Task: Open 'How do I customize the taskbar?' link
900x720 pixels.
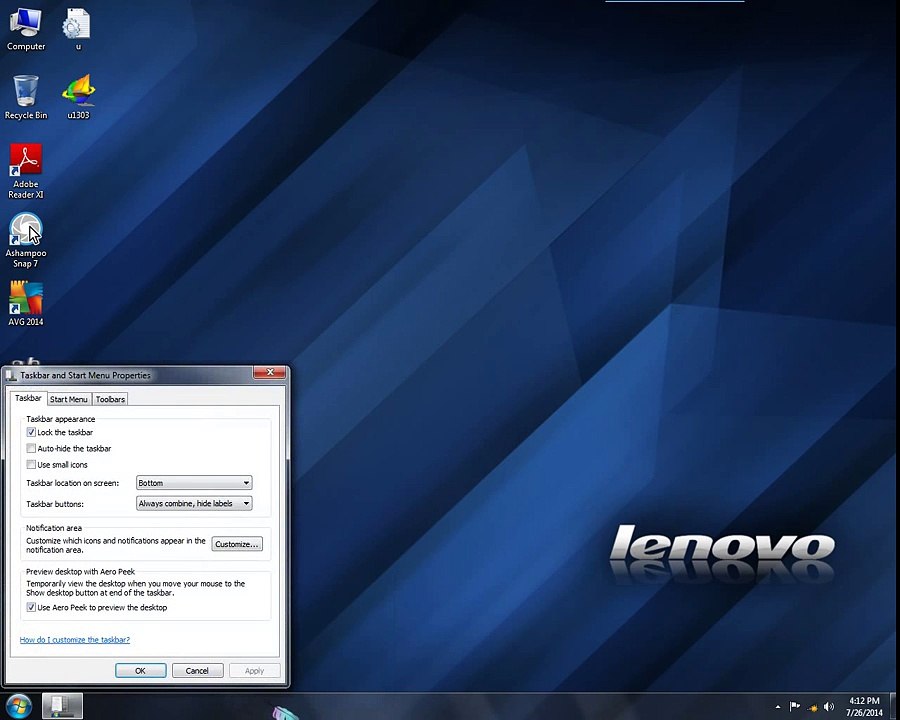Action: 75,640
